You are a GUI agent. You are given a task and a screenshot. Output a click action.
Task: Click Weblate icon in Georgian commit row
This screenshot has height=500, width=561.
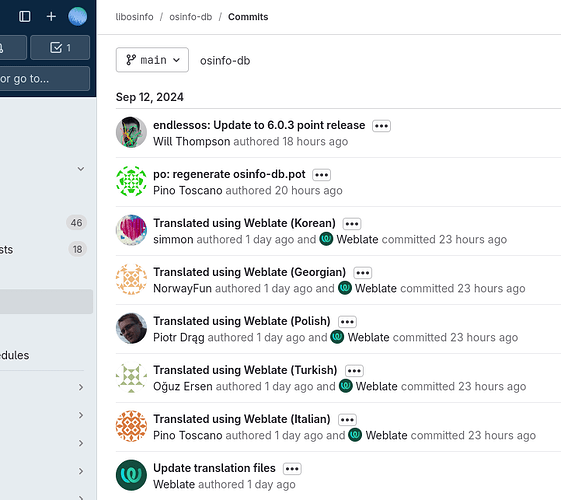pos(345,288)
